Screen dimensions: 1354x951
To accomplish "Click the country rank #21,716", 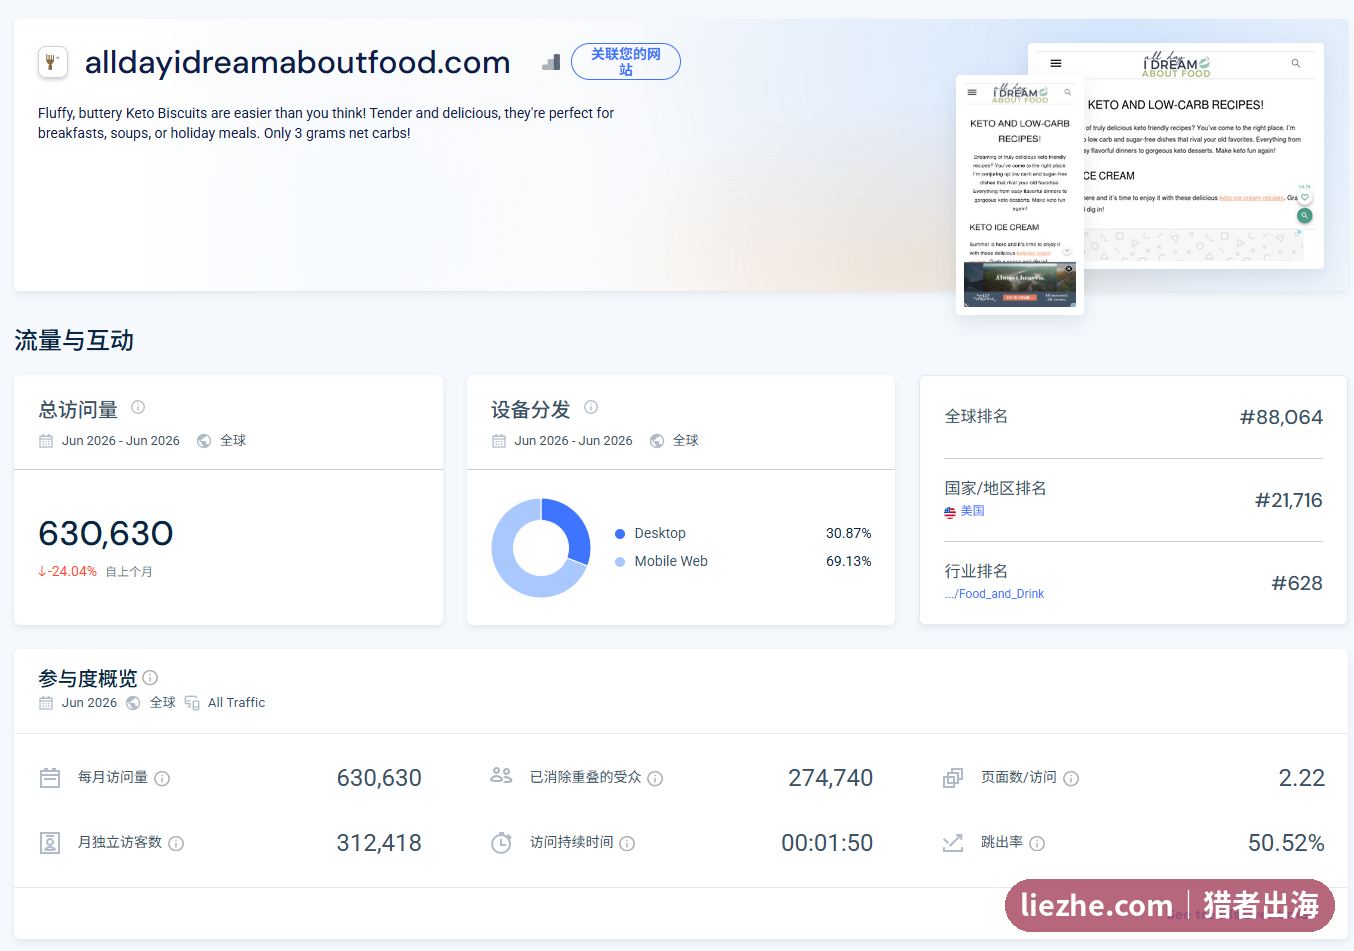I will [x=1288, y=500].
